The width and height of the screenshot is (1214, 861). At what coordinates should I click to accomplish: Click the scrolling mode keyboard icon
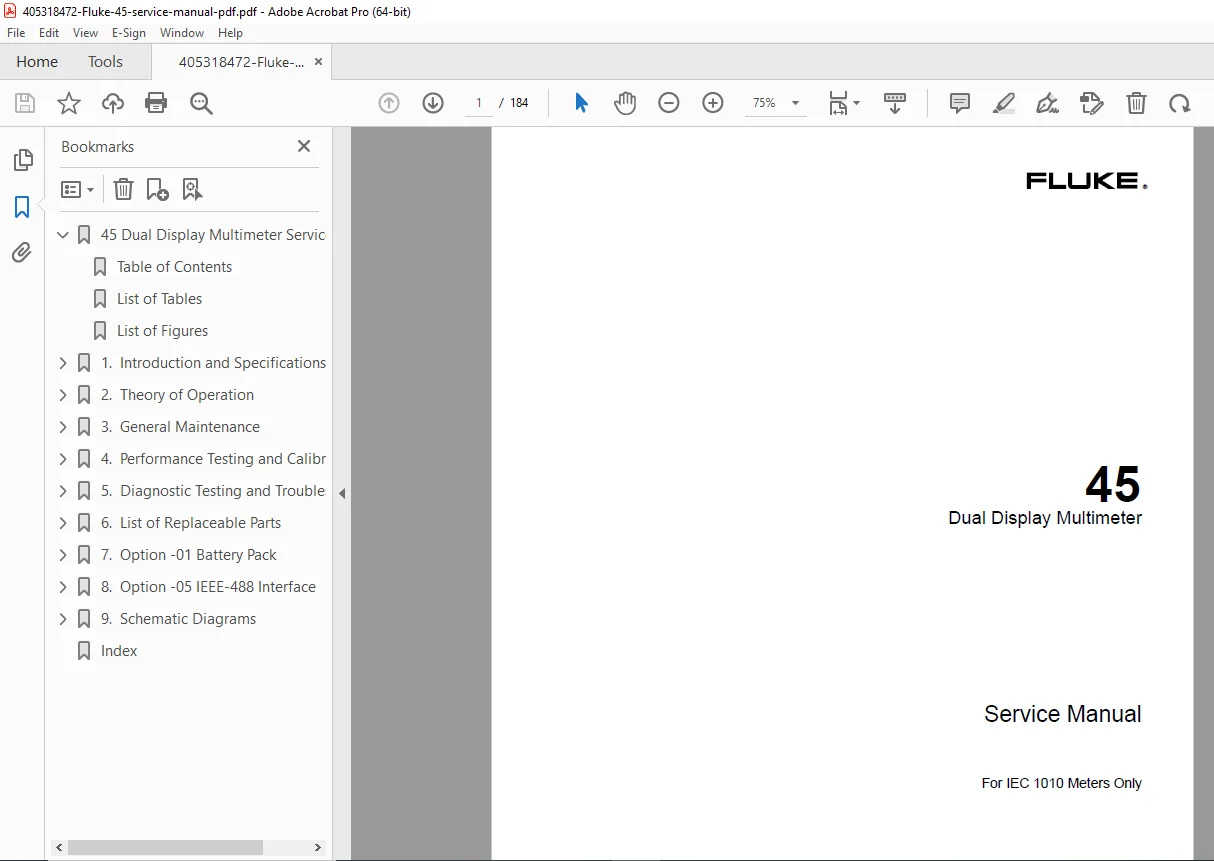click(895, 103)
